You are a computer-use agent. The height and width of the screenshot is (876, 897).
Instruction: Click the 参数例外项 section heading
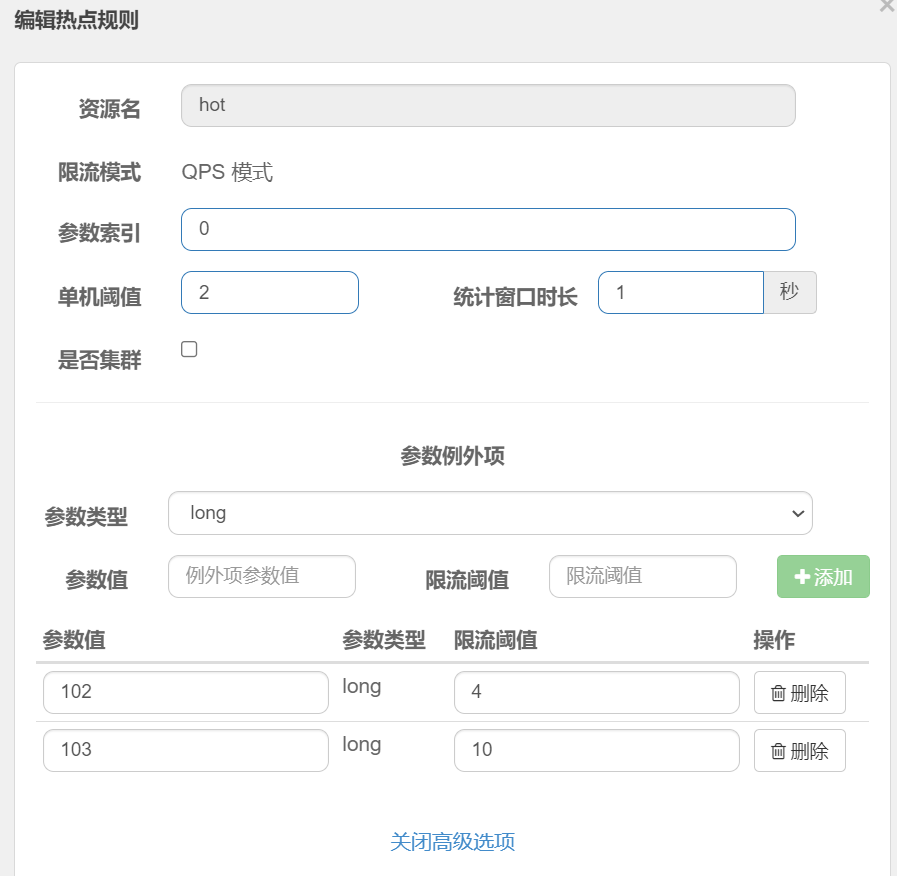coord(453,456)
